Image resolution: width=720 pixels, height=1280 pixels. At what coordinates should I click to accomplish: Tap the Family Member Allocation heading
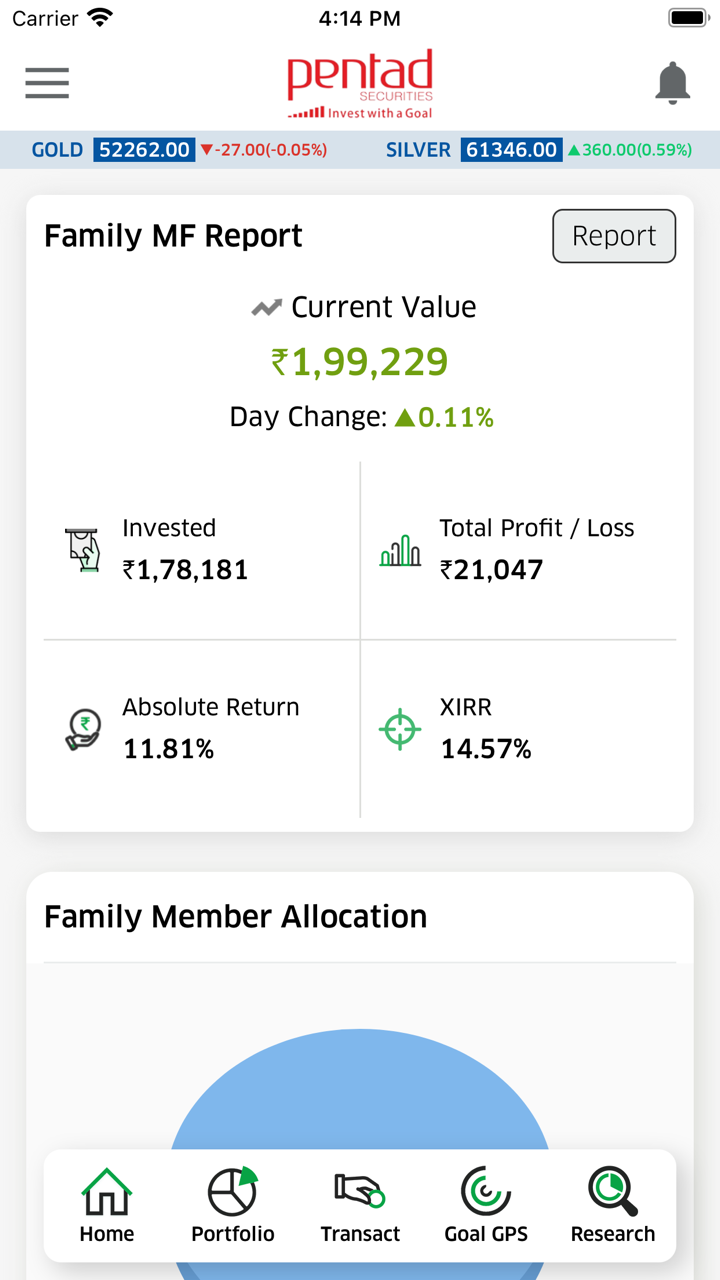click(x=236, y=917)
